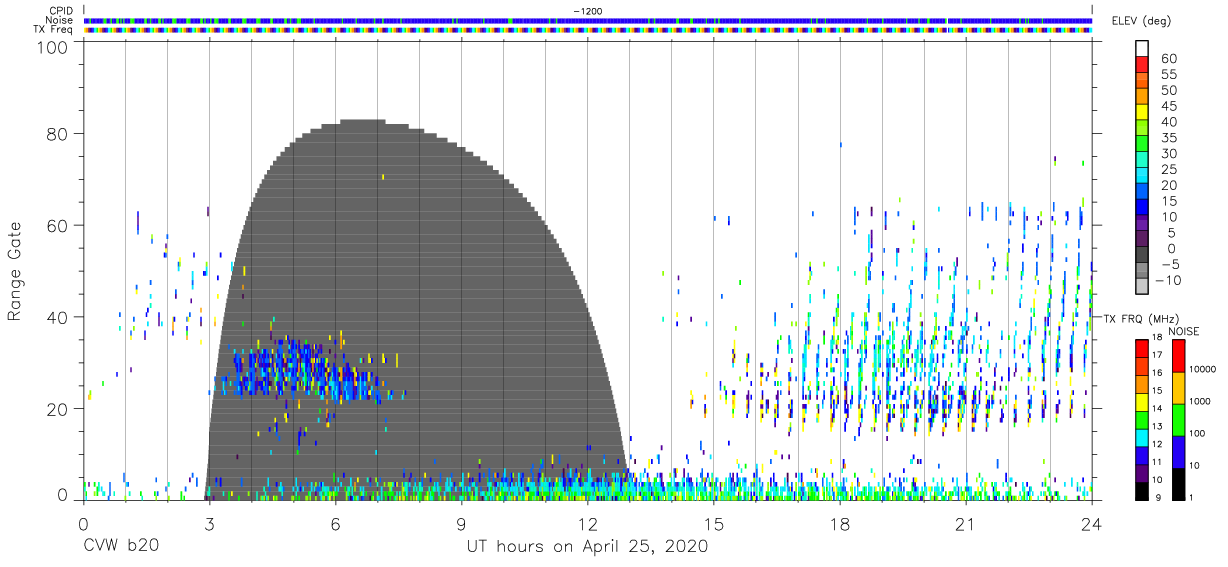Click the 11 tick on TX FRQ legend

point(1159,462)
